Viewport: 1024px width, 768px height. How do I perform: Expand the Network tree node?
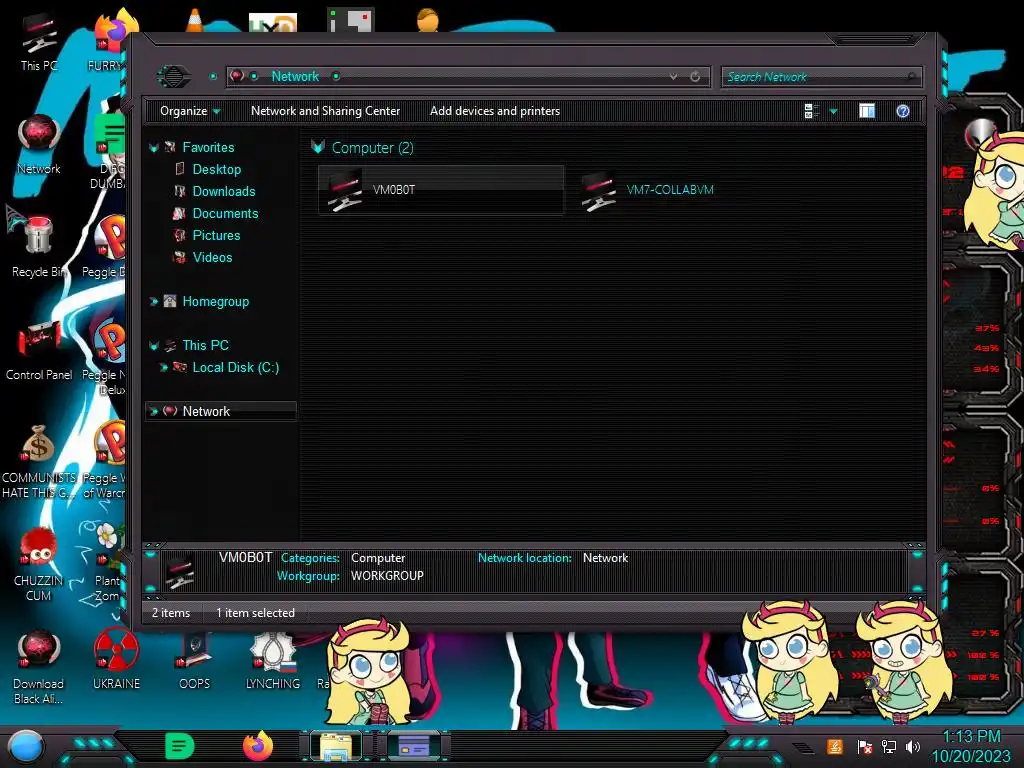154,411
